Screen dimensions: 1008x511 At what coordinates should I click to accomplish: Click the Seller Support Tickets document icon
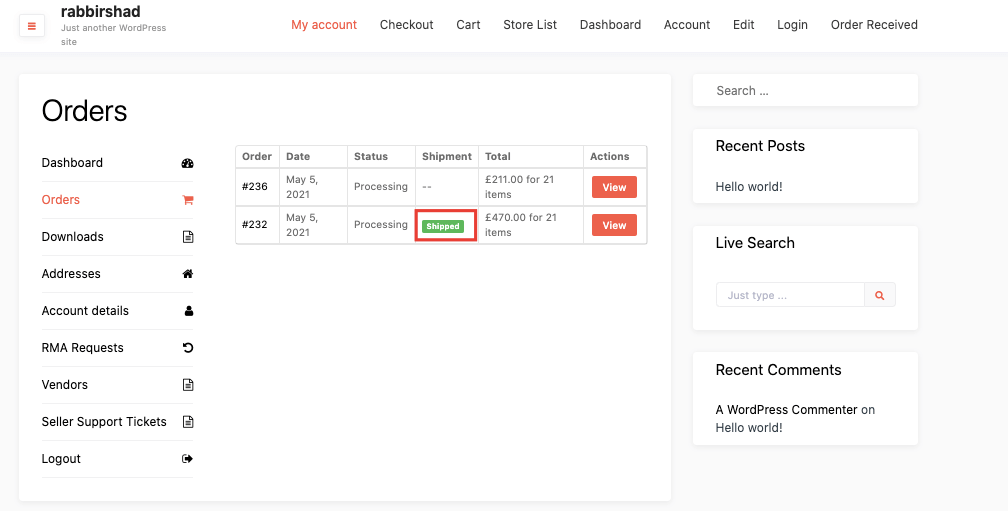coord(188,422)
